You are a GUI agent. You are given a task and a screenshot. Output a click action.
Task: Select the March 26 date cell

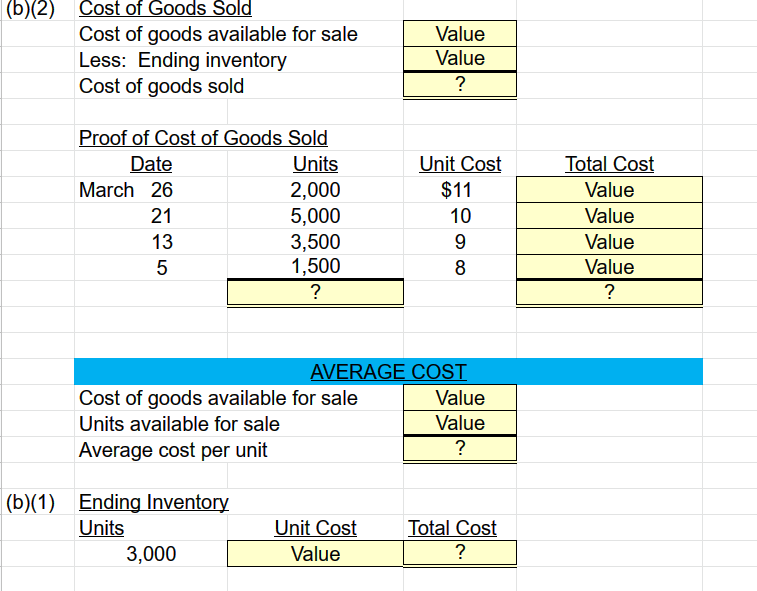click(x=151, y=190)
